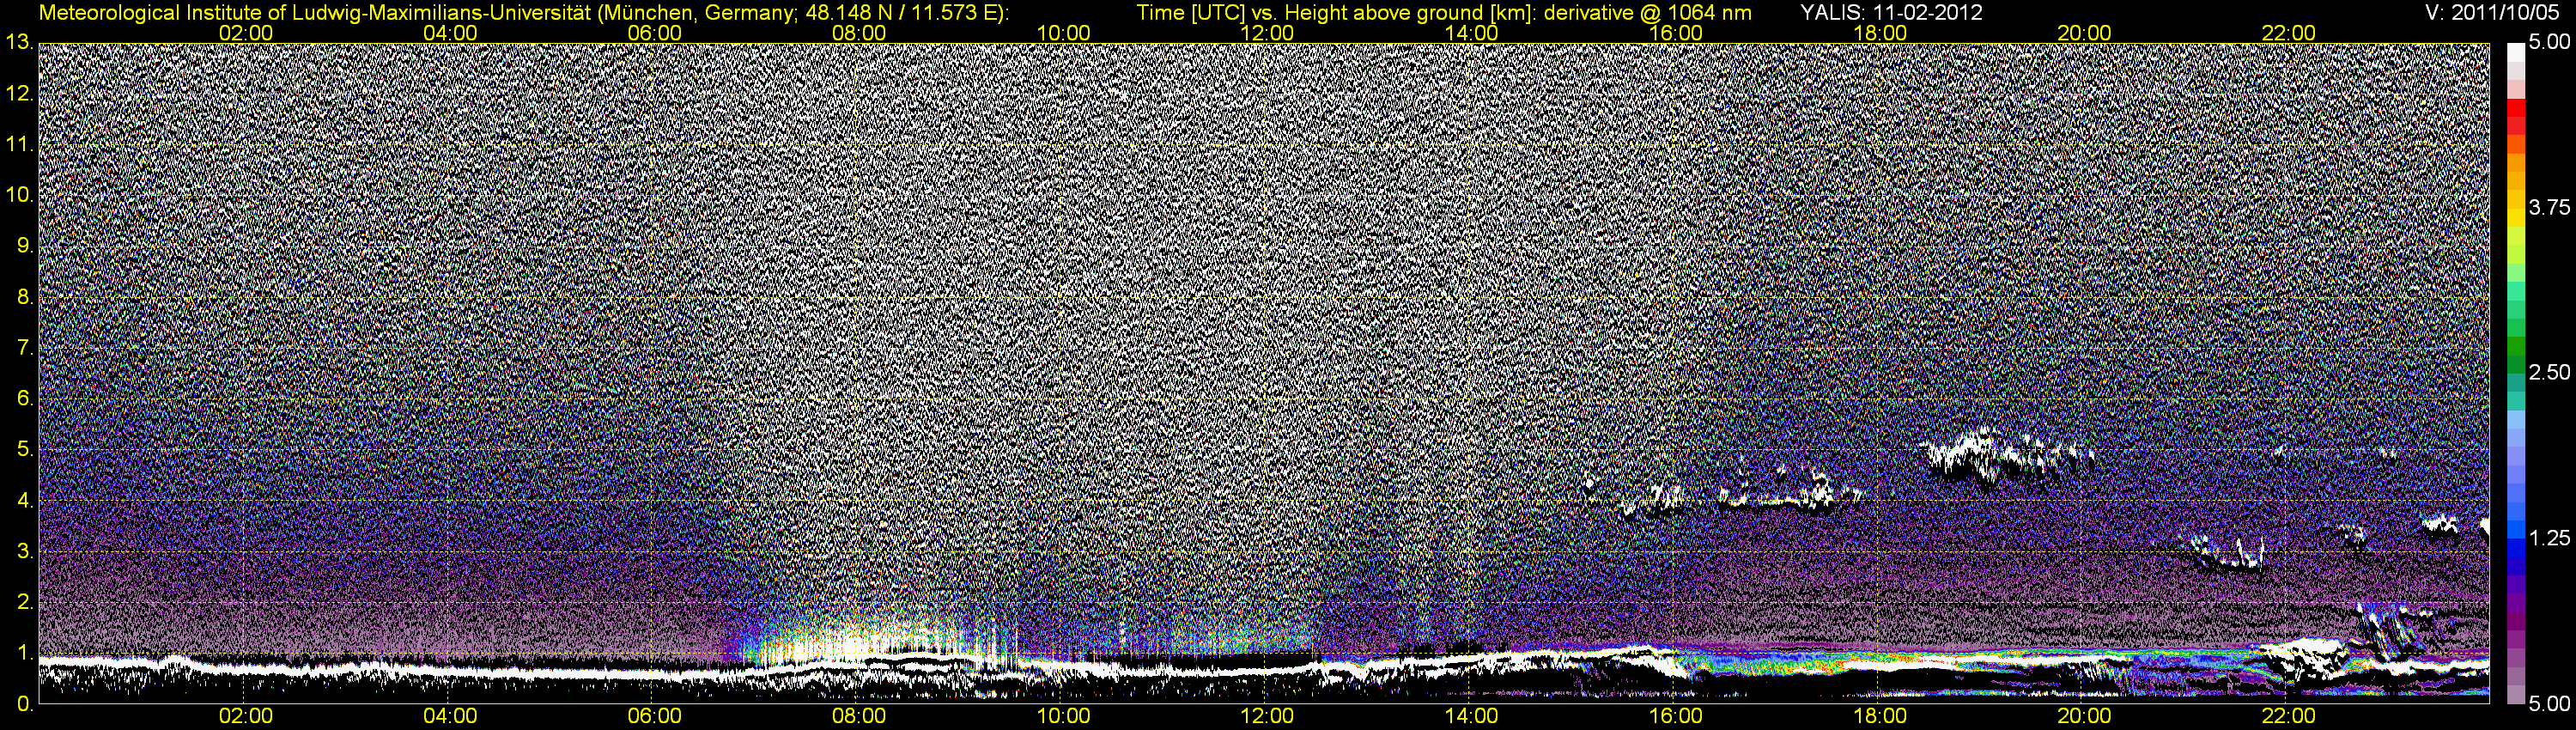The width and height of the screenshot is (2576, 730).
Task: Click the 11 km height axis label
Action: (x=19, y=144)
